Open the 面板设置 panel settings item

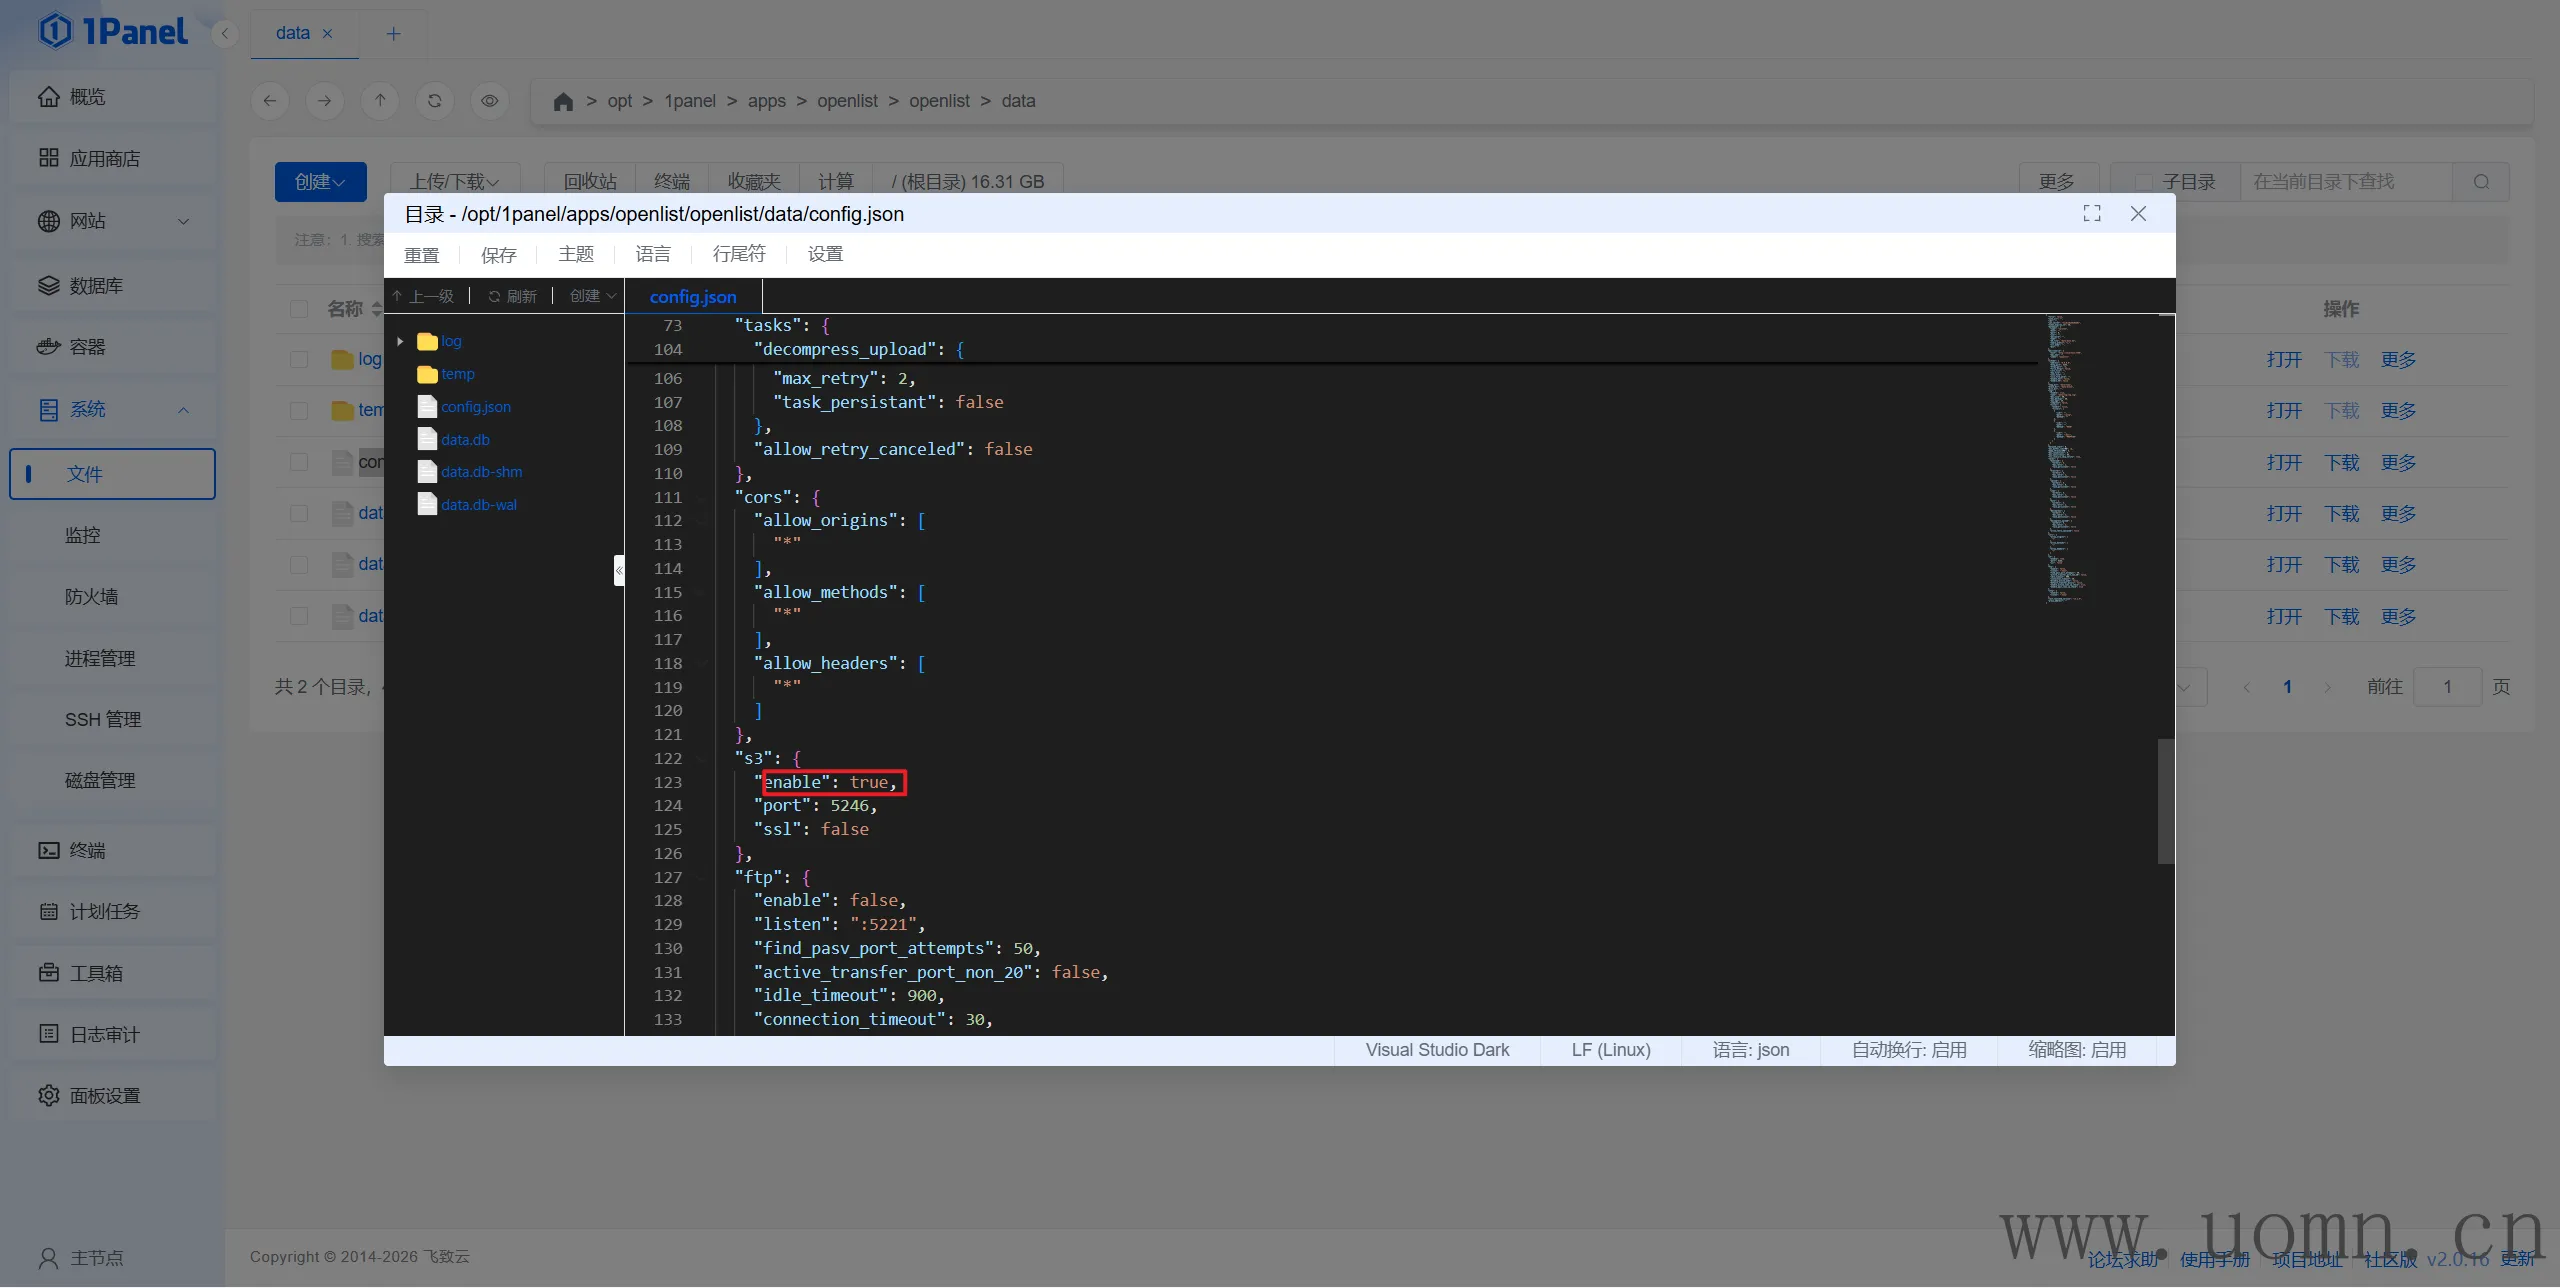(105, 1096)
